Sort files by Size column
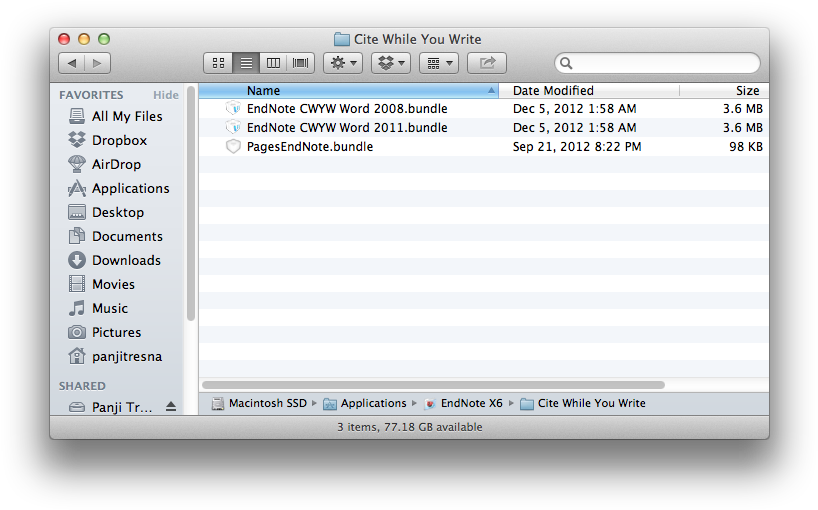Screen dimensions: 818x510 (x=724, y=91)
